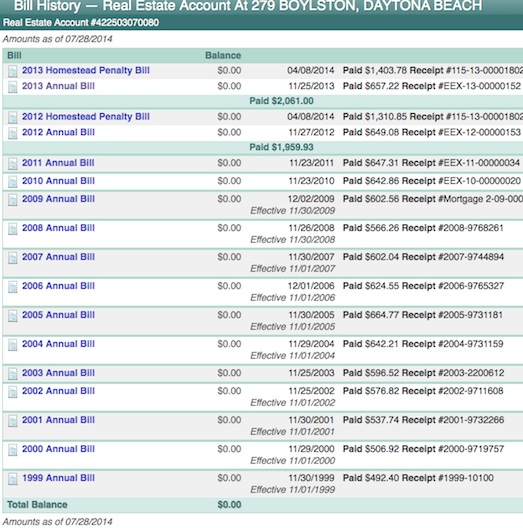The image size is (523, 528).
Task: Click Real Estate Account #422503070080 text
Action: pyautogui.click(x=81, y=23)
